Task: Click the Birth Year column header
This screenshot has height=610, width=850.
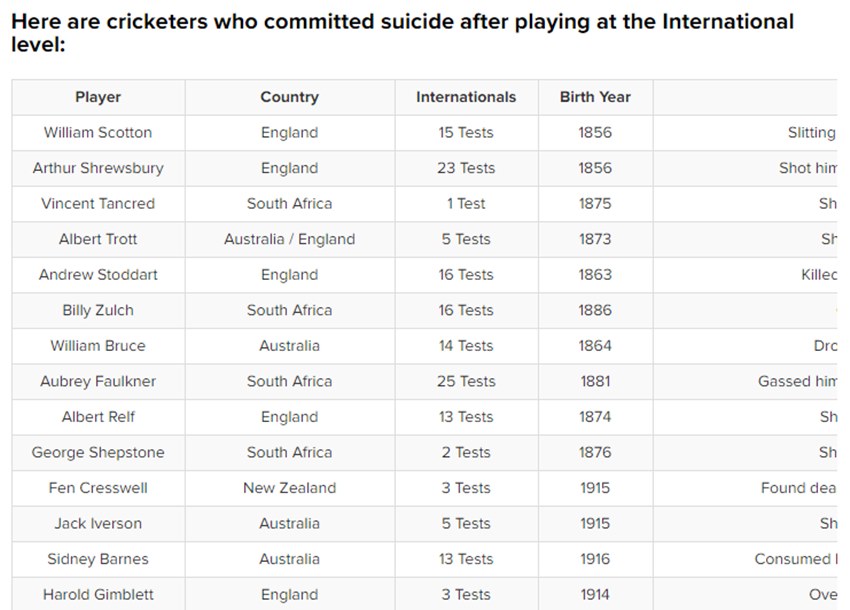Action: (595, 97)
